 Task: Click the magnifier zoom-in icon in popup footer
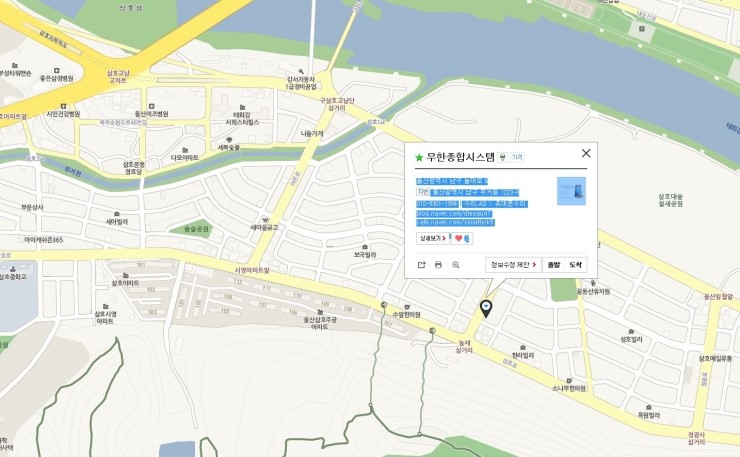[x=455, y=265]
